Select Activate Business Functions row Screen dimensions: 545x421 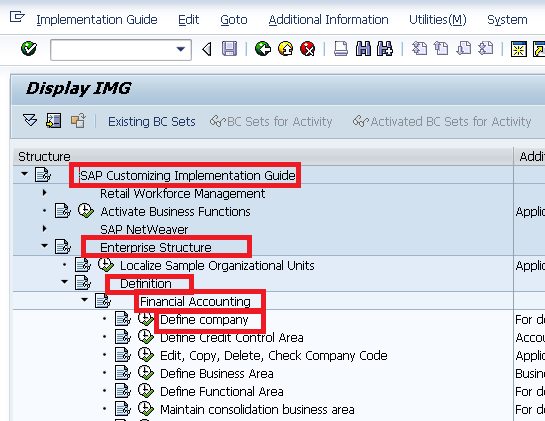pyautogui.click(x=175, y=212)
